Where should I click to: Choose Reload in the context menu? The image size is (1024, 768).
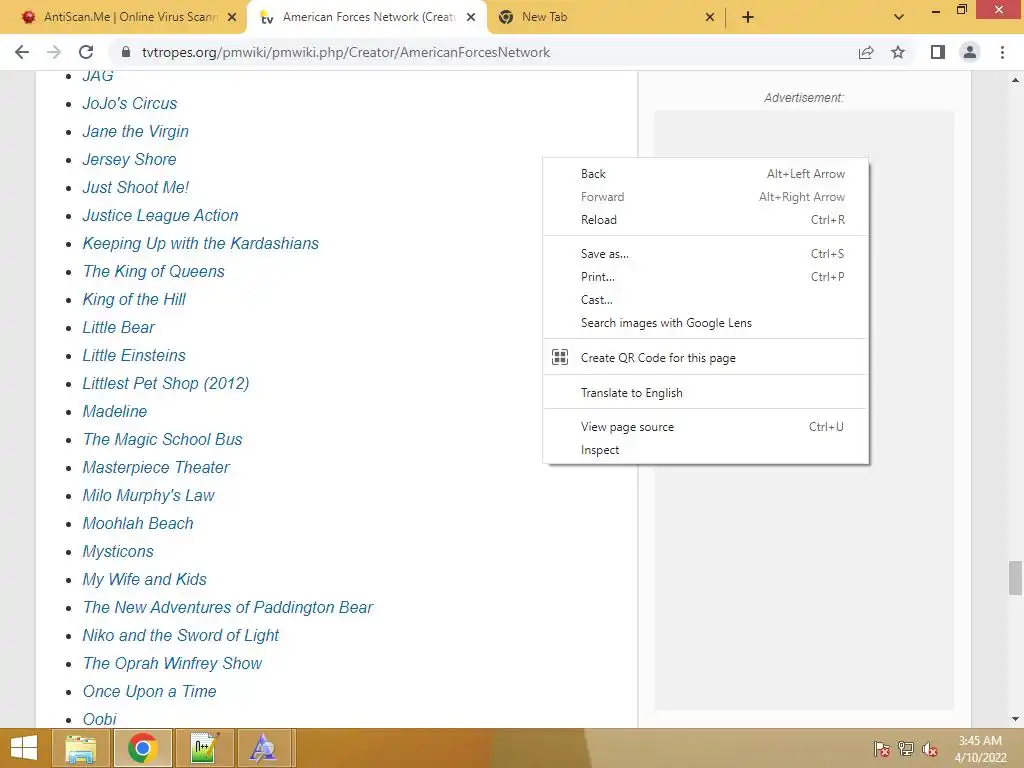(705, 219)
